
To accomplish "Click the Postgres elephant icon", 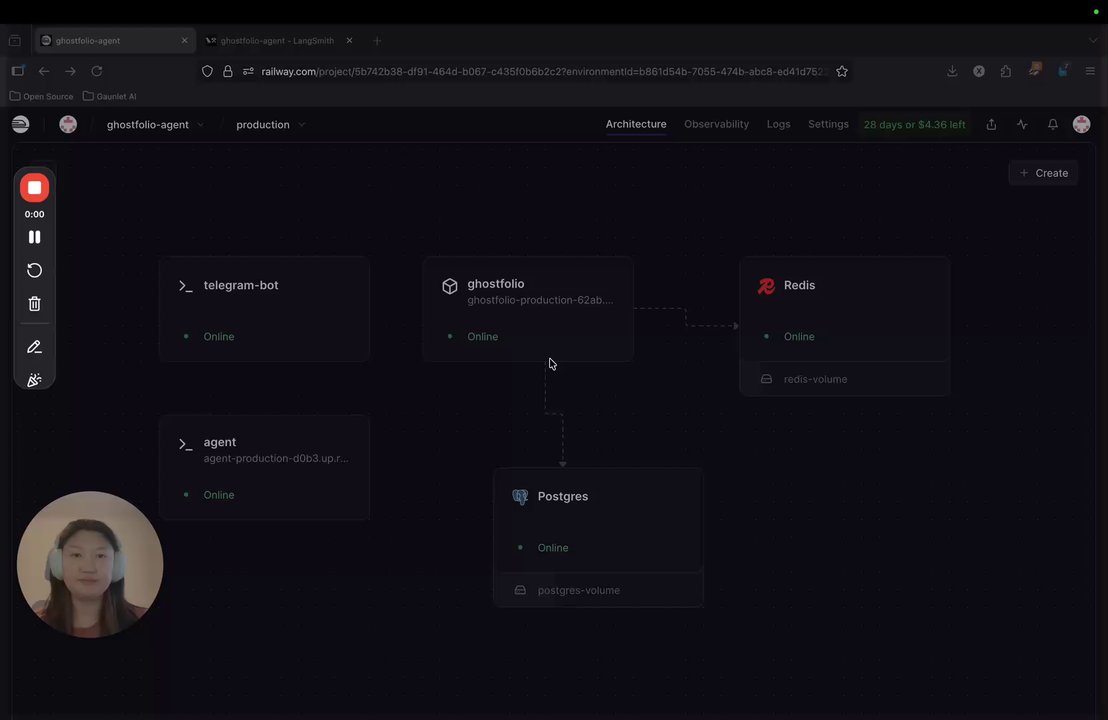I will click(520, 497).
